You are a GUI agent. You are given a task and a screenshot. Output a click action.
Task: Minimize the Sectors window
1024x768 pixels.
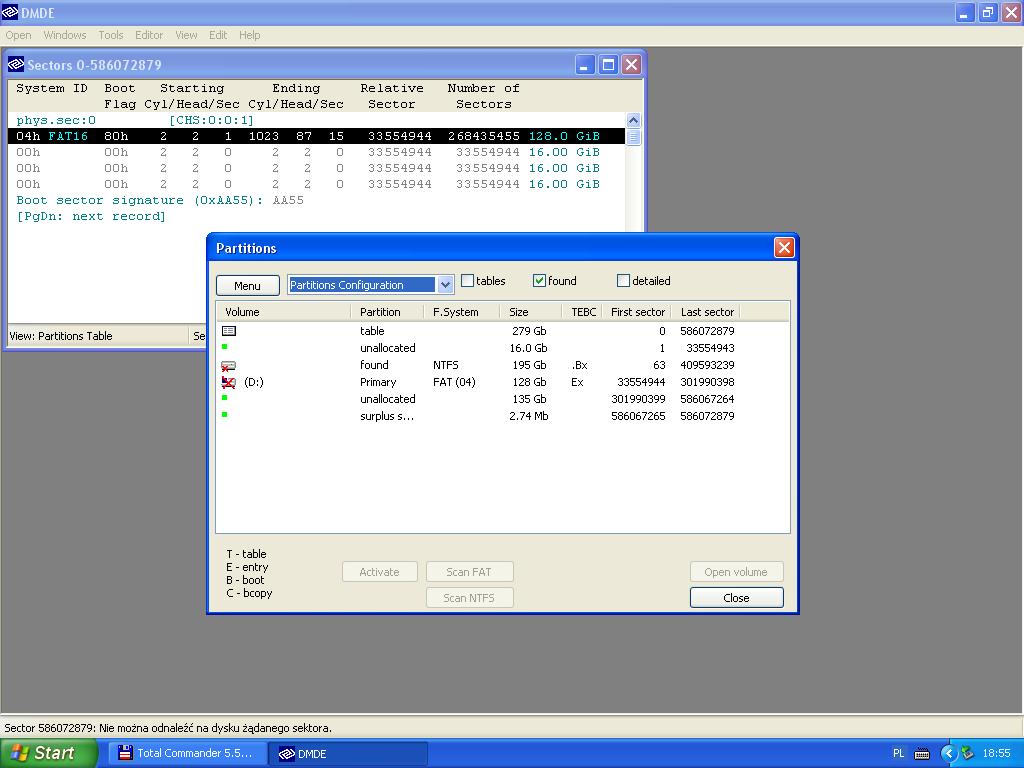[x=585, y=65]
